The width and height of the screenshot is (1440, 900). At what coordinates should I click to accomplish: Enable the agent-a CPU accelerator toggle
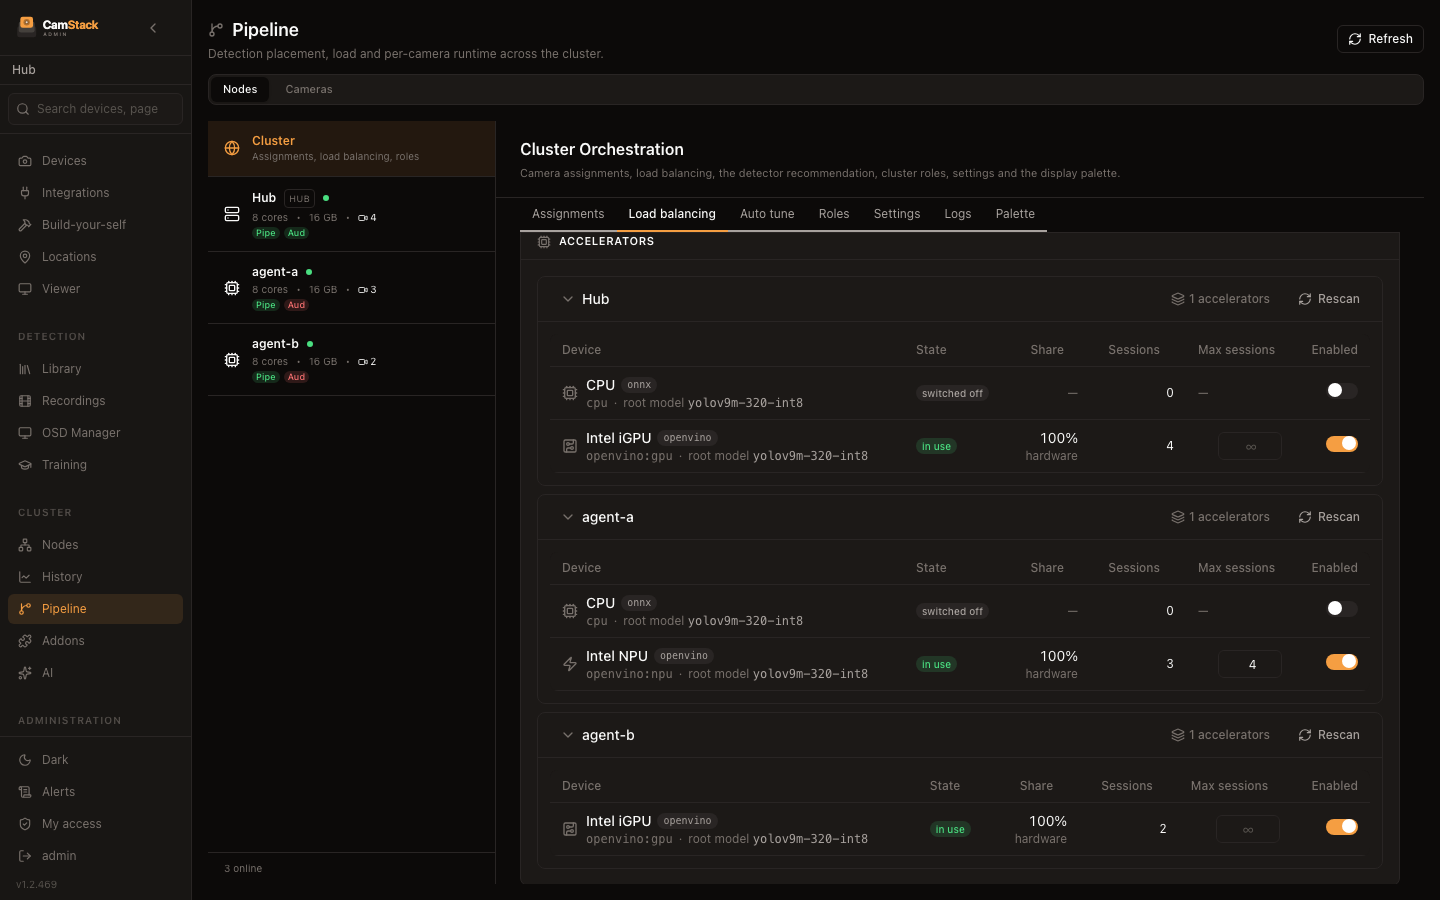tap(1342, 609)
